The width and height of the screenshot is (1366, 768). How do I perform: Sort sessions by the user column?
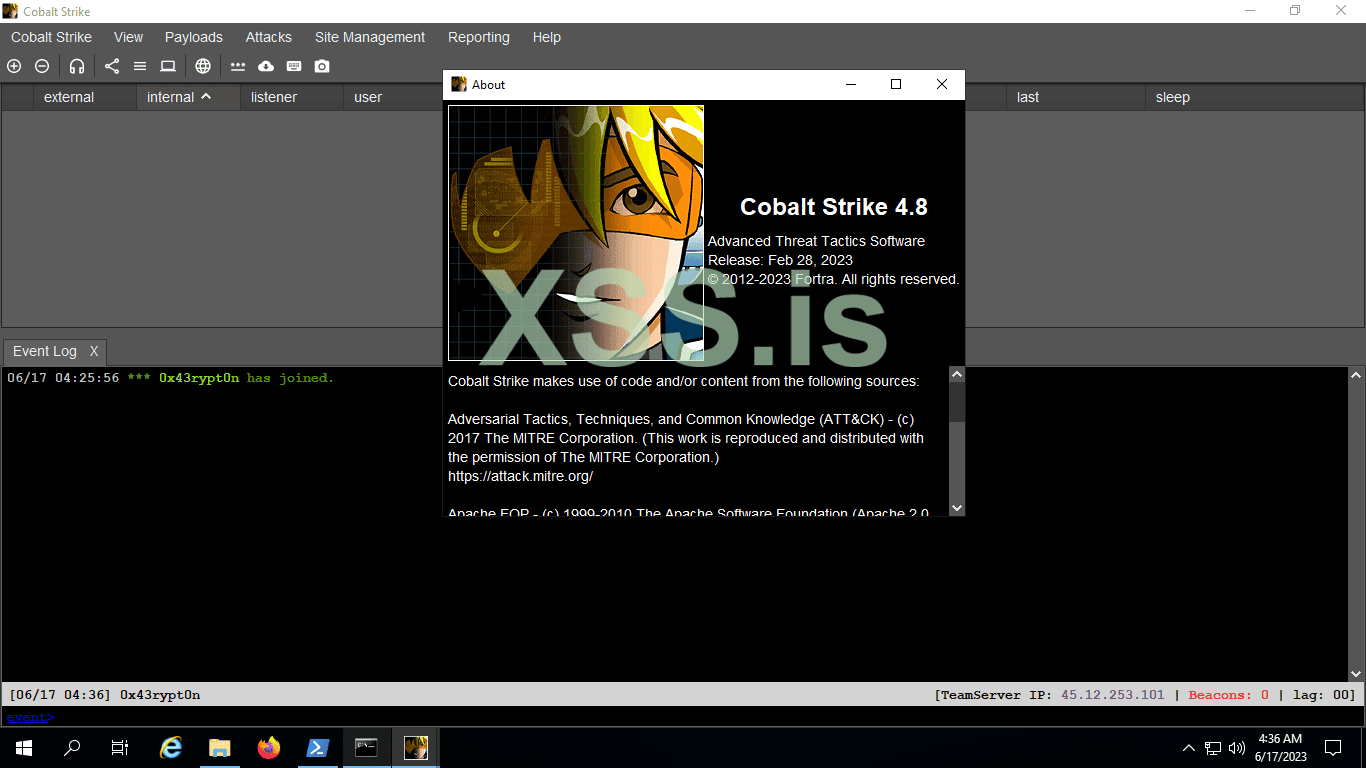(x=393, y=97)
